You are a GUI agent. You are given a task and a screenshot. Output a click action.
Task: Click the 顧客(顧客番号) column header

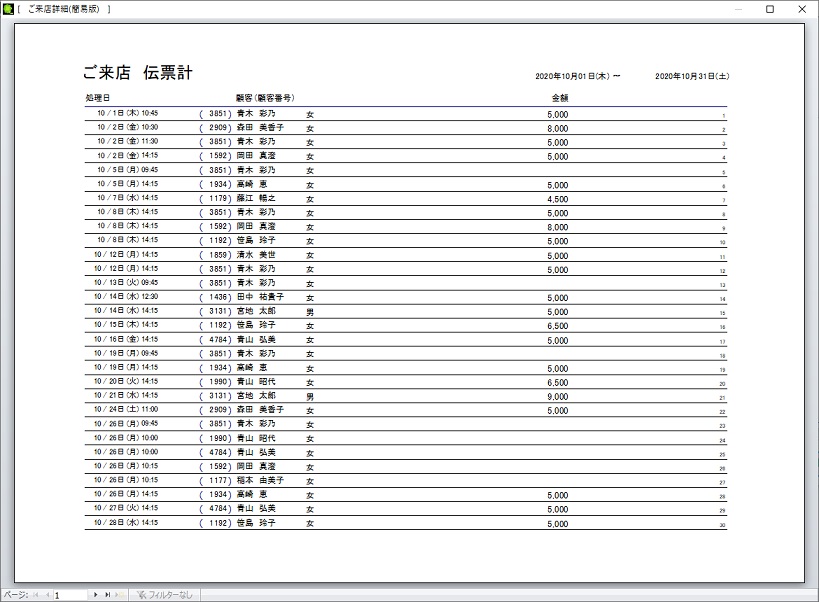click(x=265, y=98)
